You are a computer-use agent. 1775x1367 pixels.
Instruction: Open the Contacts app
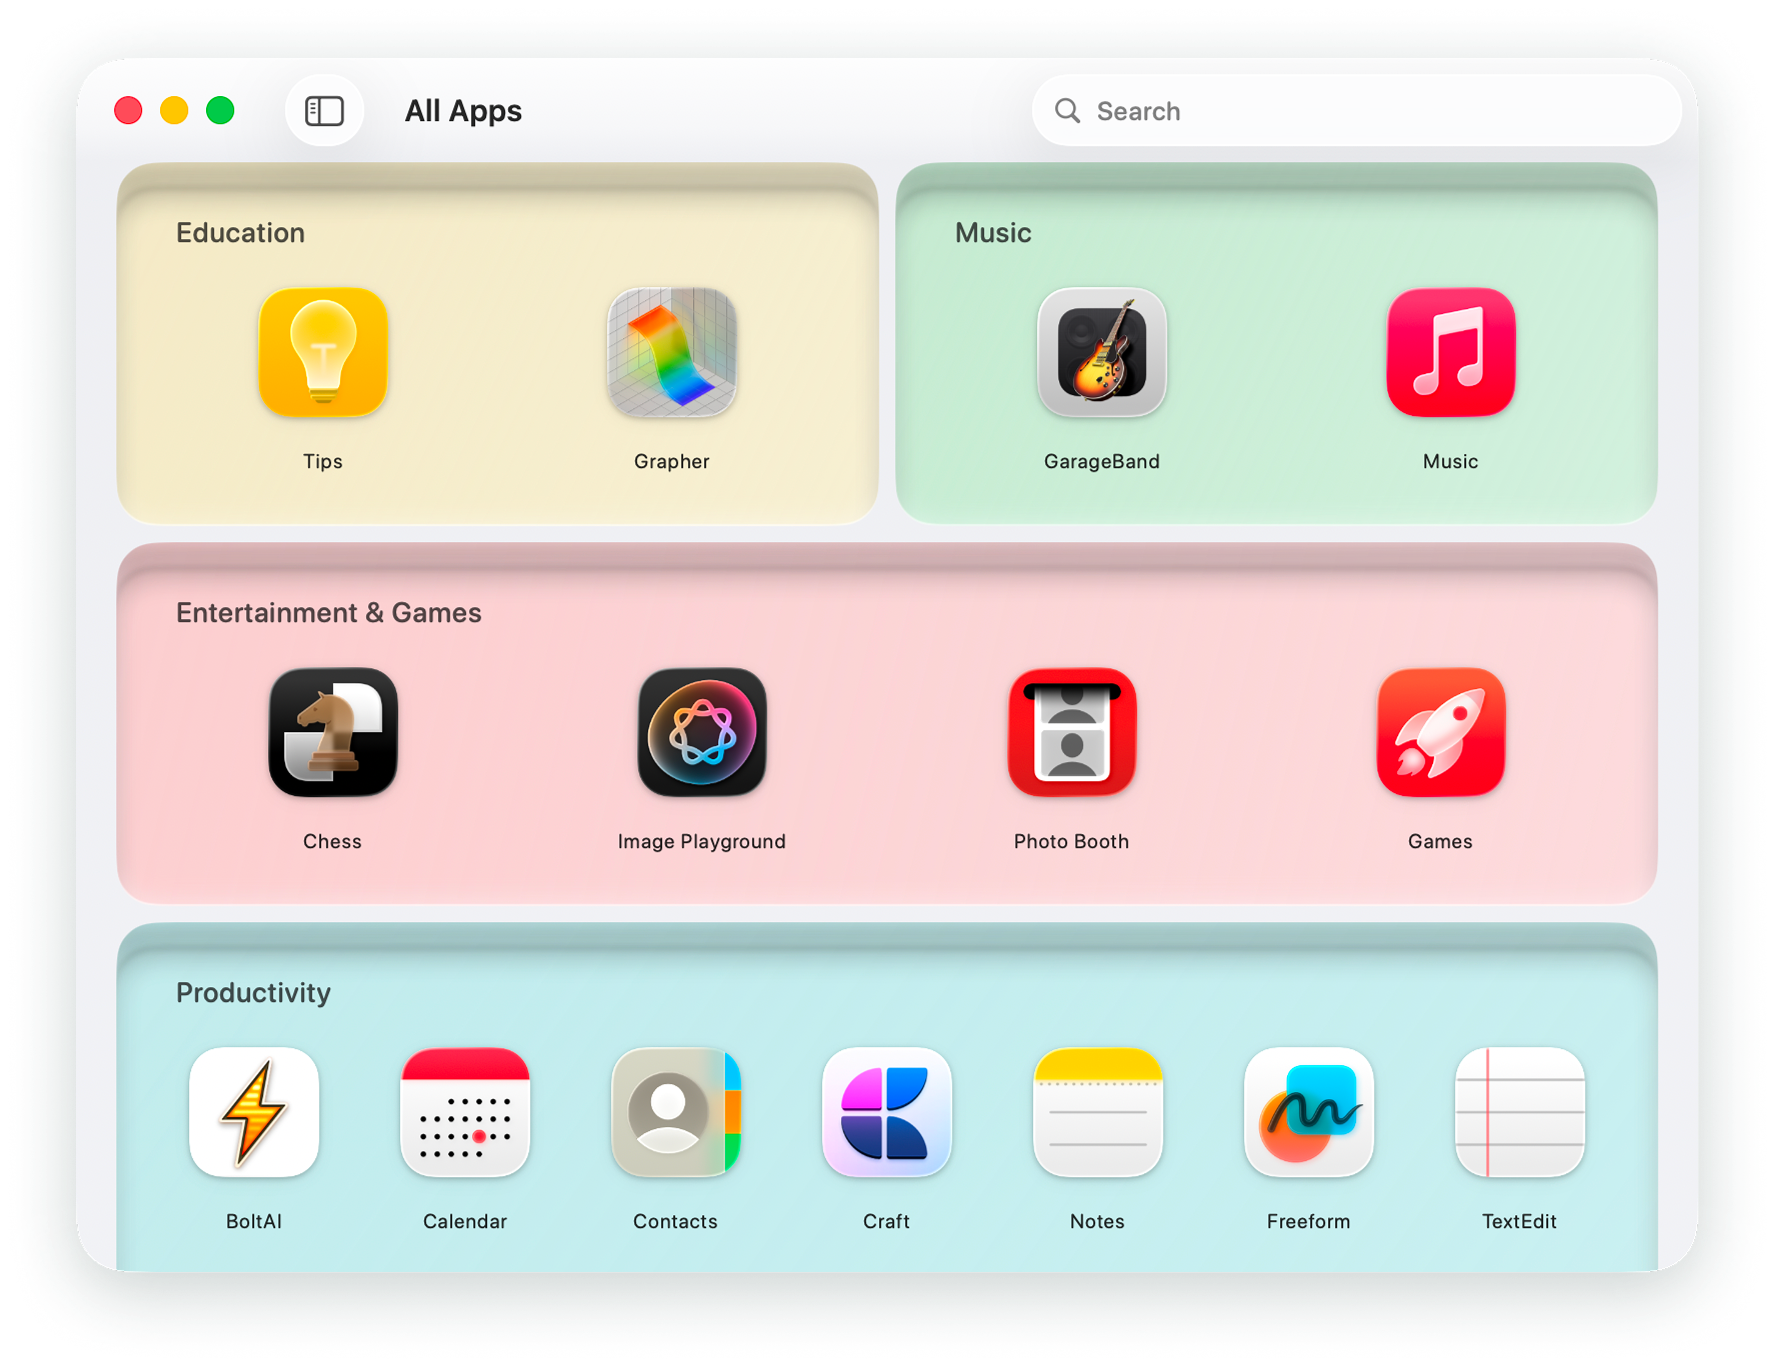tap(676, 1112)
